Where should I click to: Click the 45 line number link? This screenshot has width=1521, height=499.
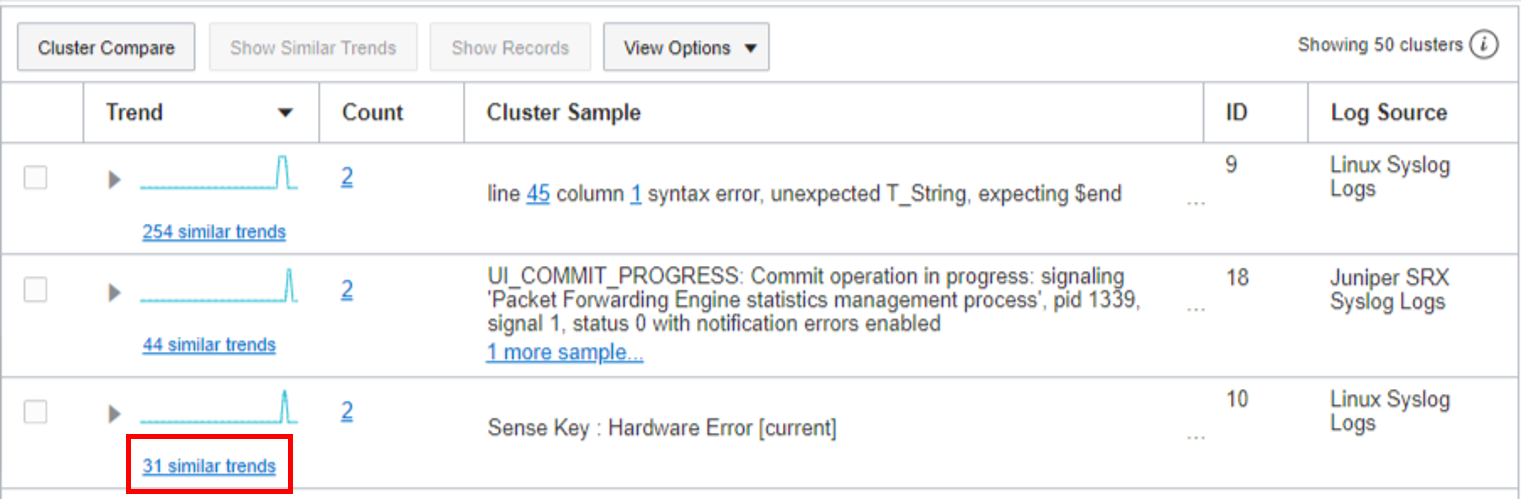[x=538, y=194]
